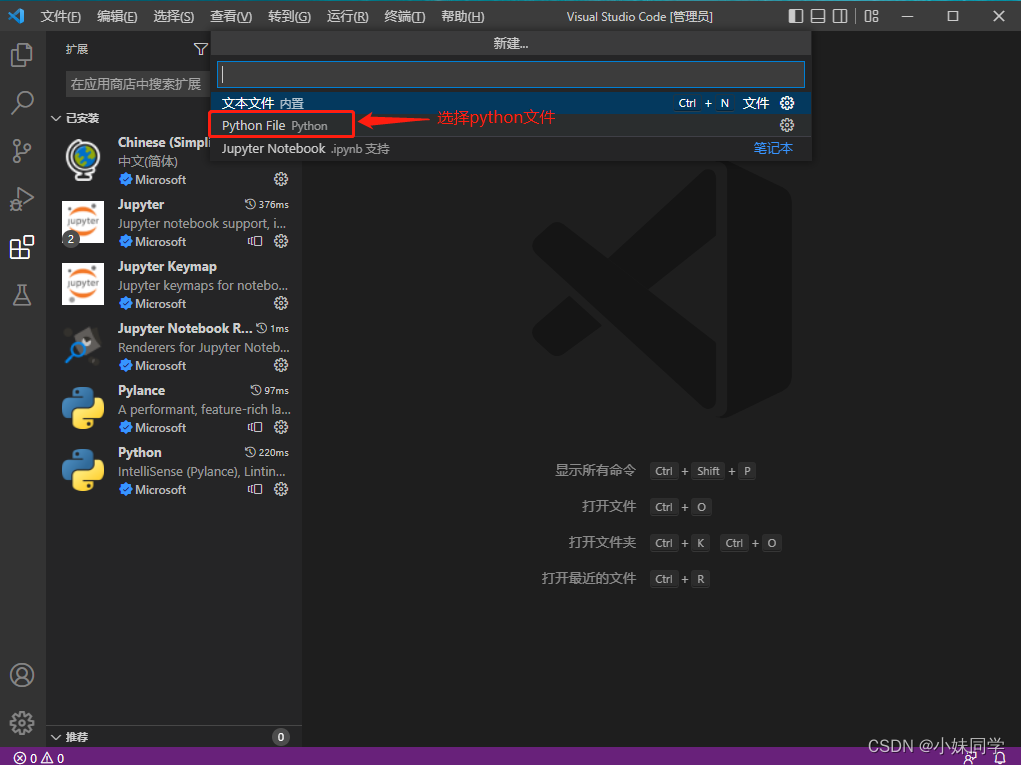The height and width of the screenshot is (765, 1021).
Task: Open the Explorer view in activity bar
Action: (22, 55)
